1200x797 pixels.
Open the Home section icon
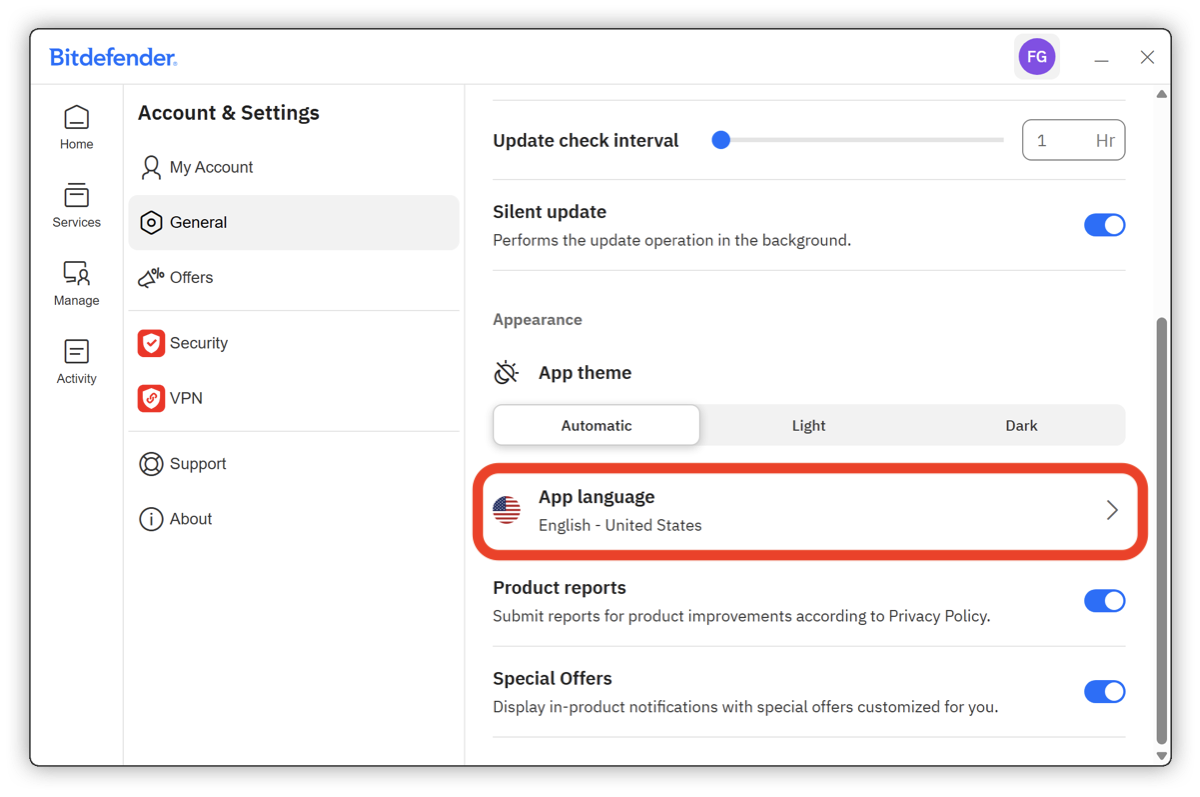click(76, 118)
